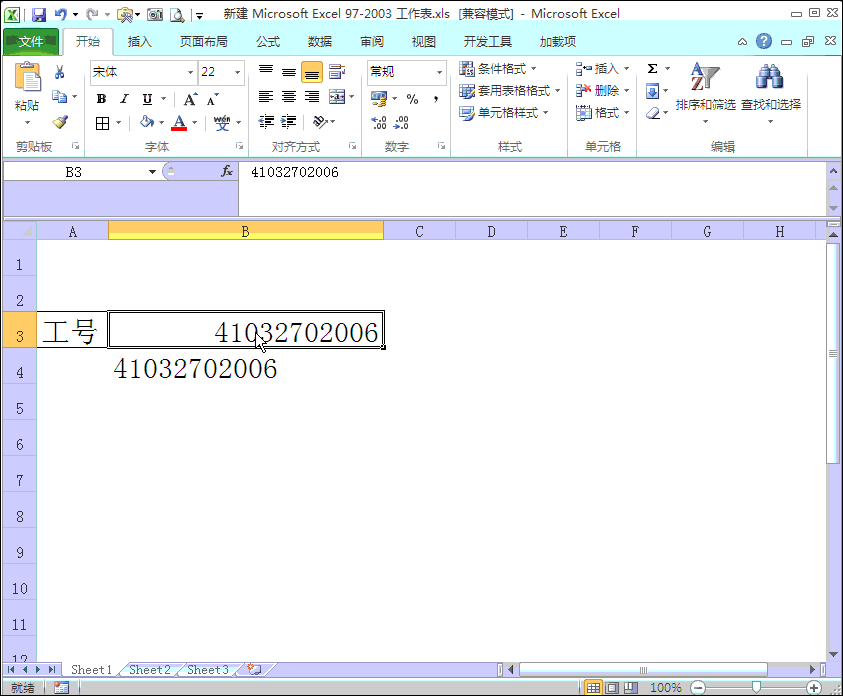Image resolution: width=843 pixels, height=696 pixels.
Task: Open Excel Help question mark
Action: (x=763, y=41)
